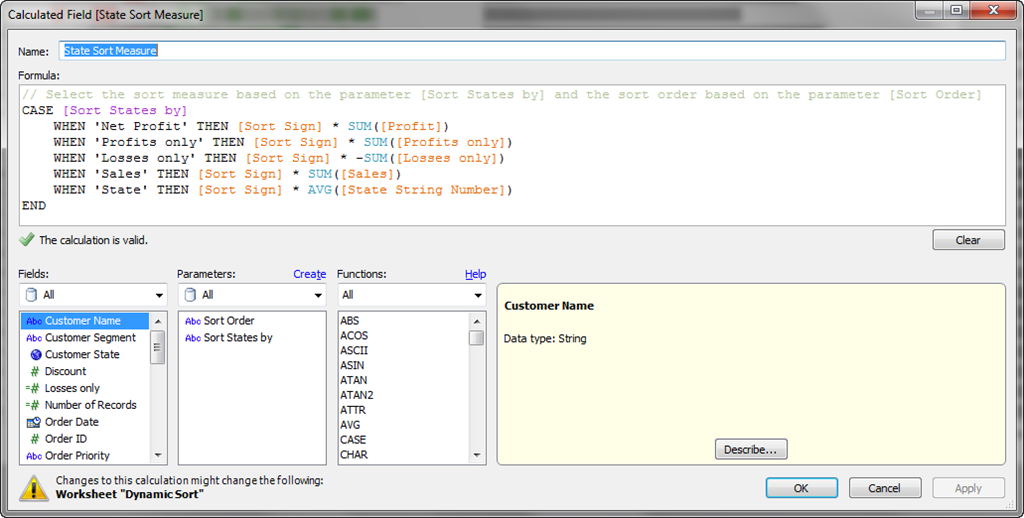Click [Sort States by] in formula
This screenshot has height=518, width=1024.
point(125,110)
